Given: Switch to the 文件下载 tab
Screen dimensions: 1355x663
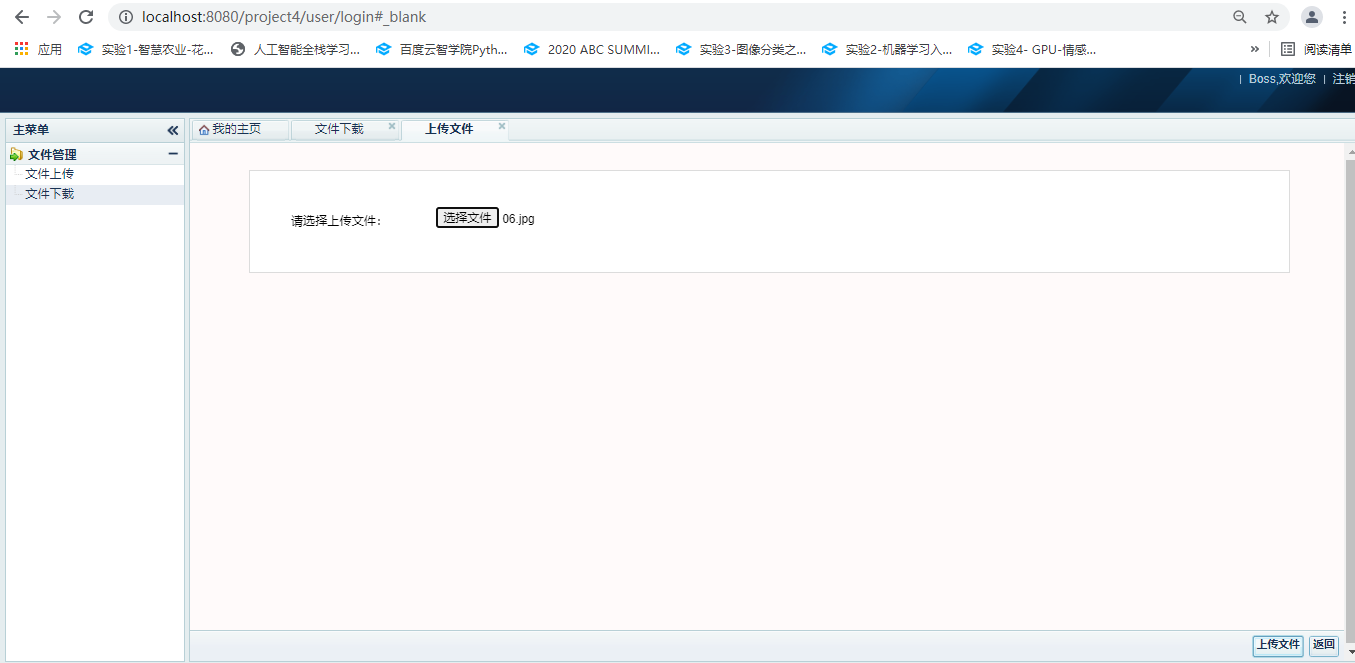Looking at the screenshot, I should [339, 129].
